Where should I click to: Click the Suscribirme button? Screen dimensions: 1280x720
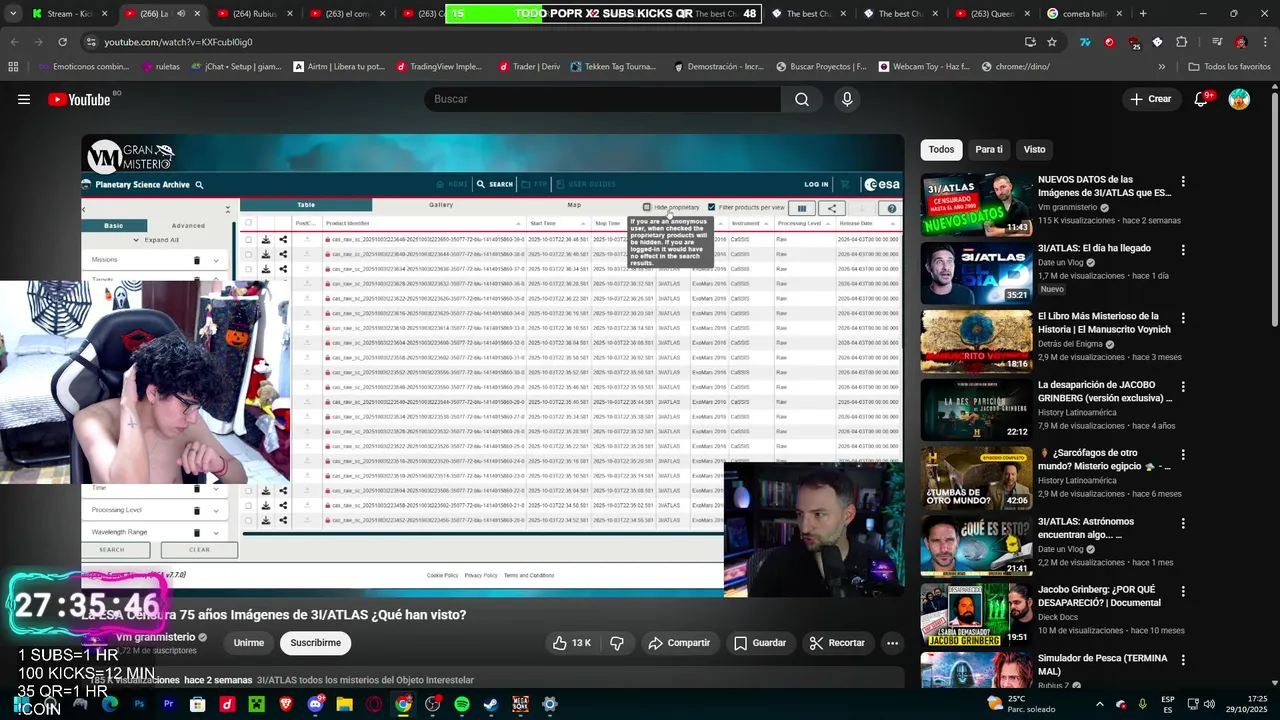coord(316,643)
